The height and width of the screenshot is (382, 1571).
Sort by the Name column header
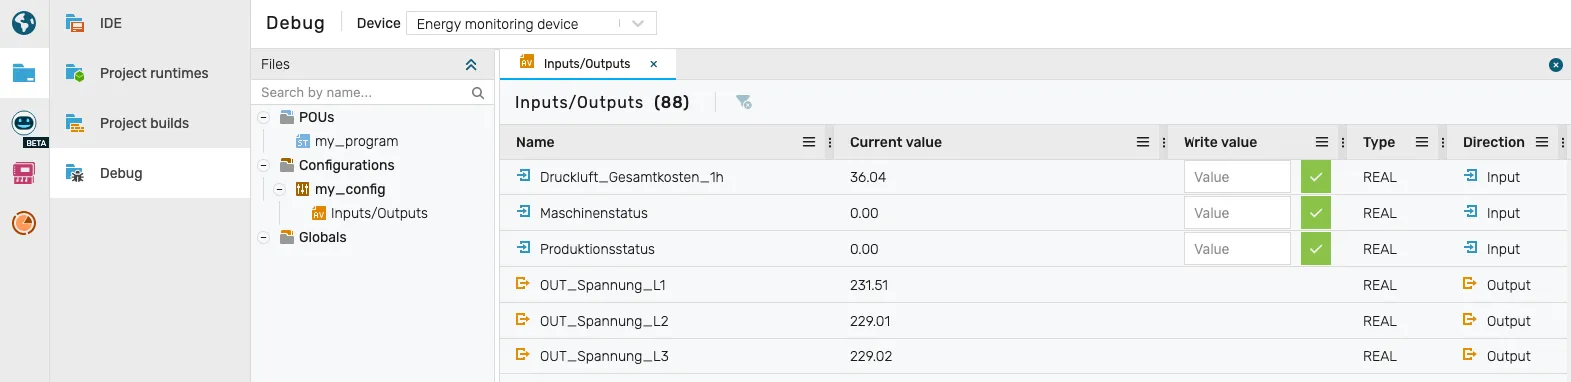(x=535, y=142)
